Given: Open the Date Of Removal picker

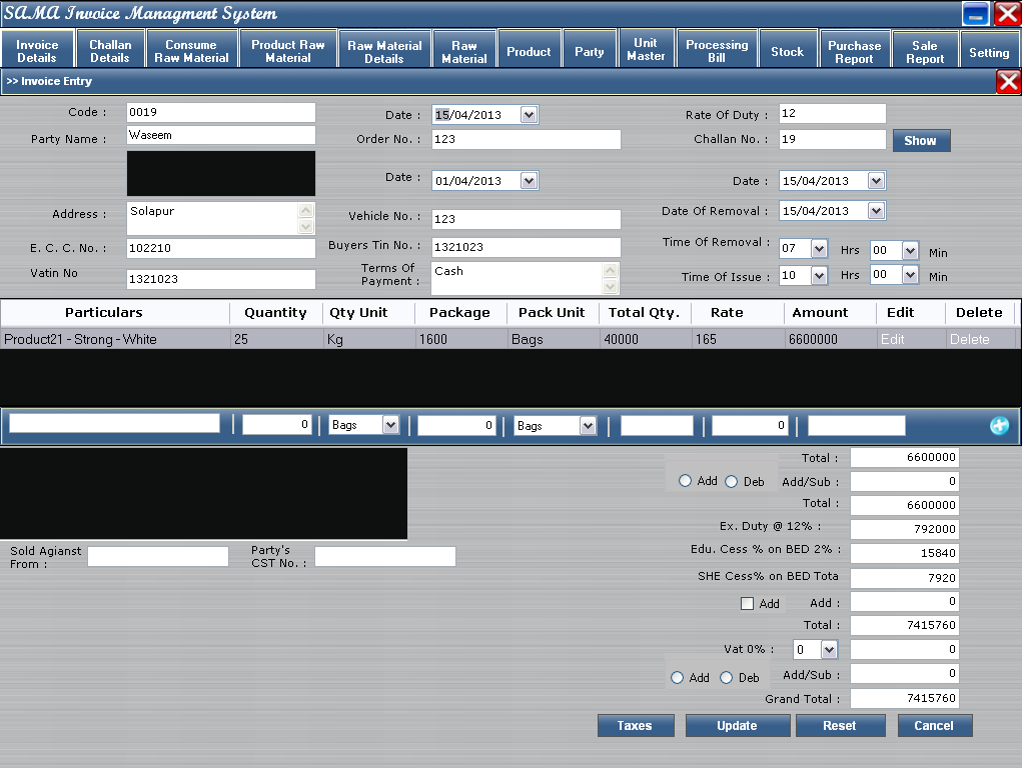Looking at the screenshot, I should coord(876,211).
